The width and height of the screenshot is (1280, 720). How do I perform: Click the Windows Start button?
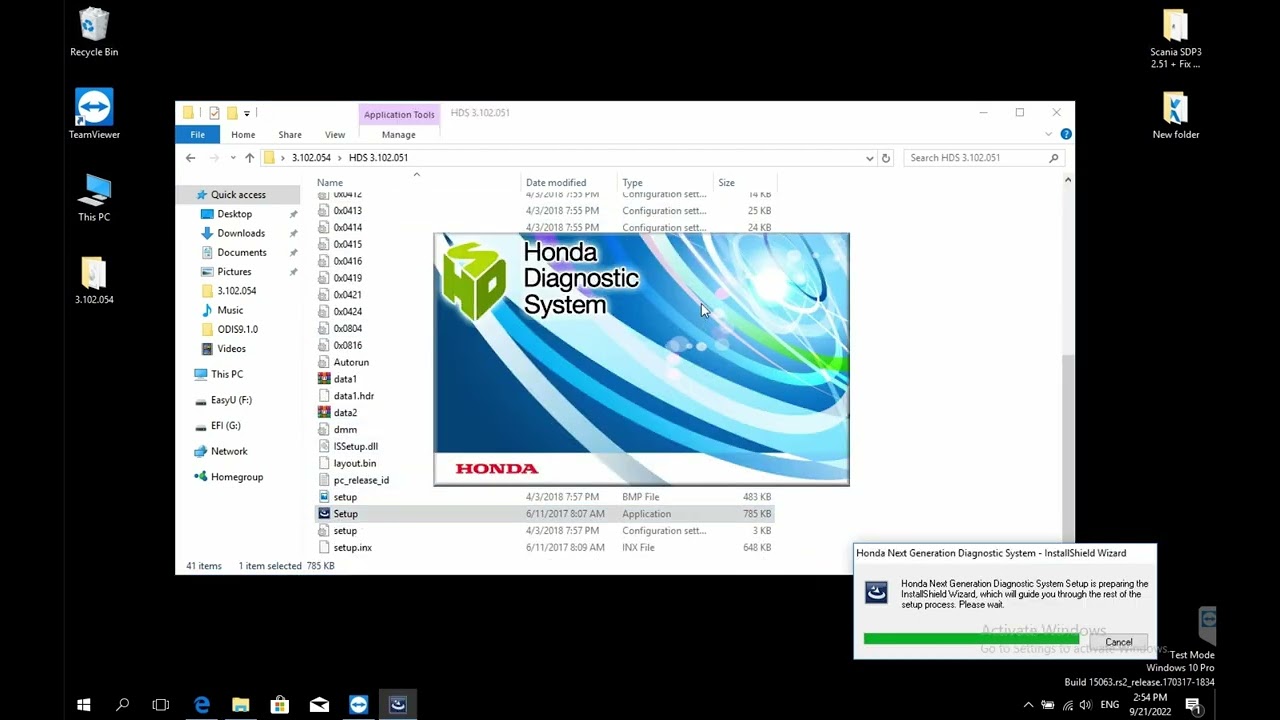(84, 705)
